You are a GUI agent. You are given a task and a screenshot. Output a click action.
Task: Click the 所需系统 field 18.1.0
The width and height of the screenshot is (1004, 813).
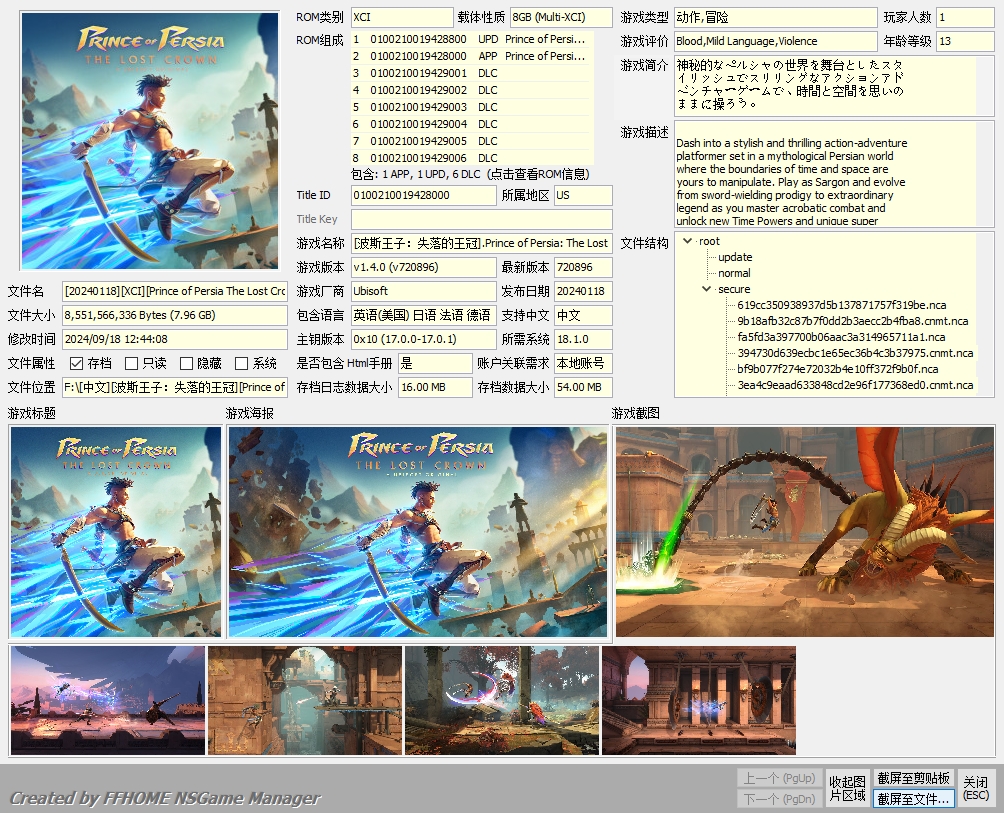coord(583,339)
